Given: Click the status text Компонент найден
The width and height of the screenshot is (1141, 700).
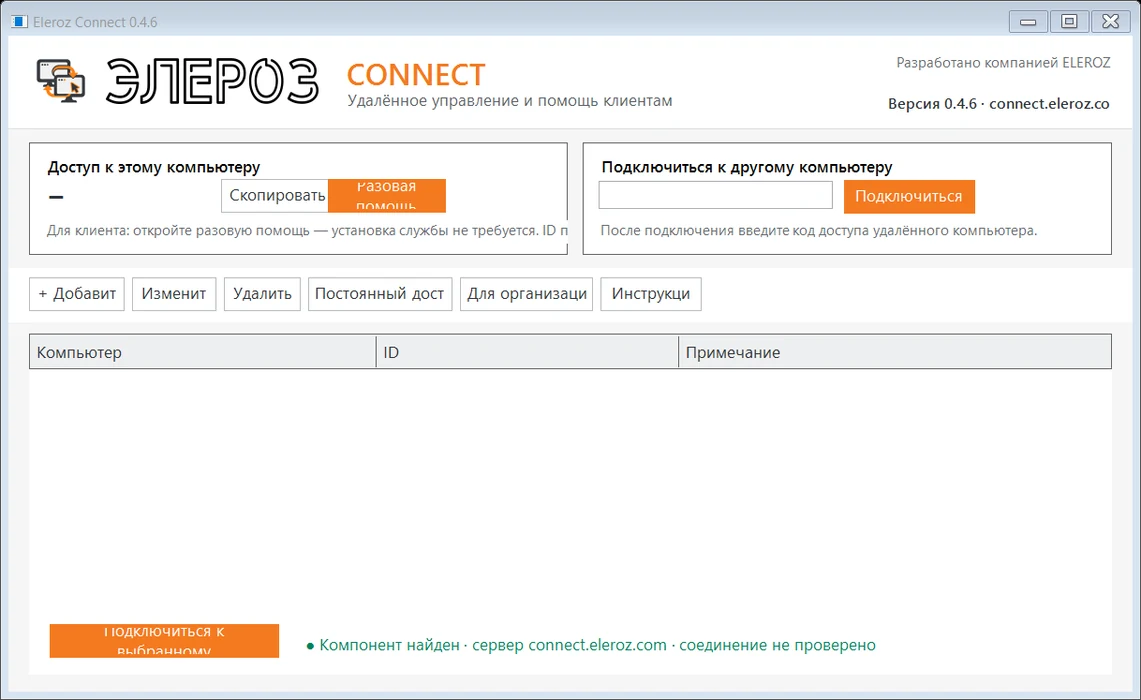Looking at the screenshot, I should click(389, 645).
